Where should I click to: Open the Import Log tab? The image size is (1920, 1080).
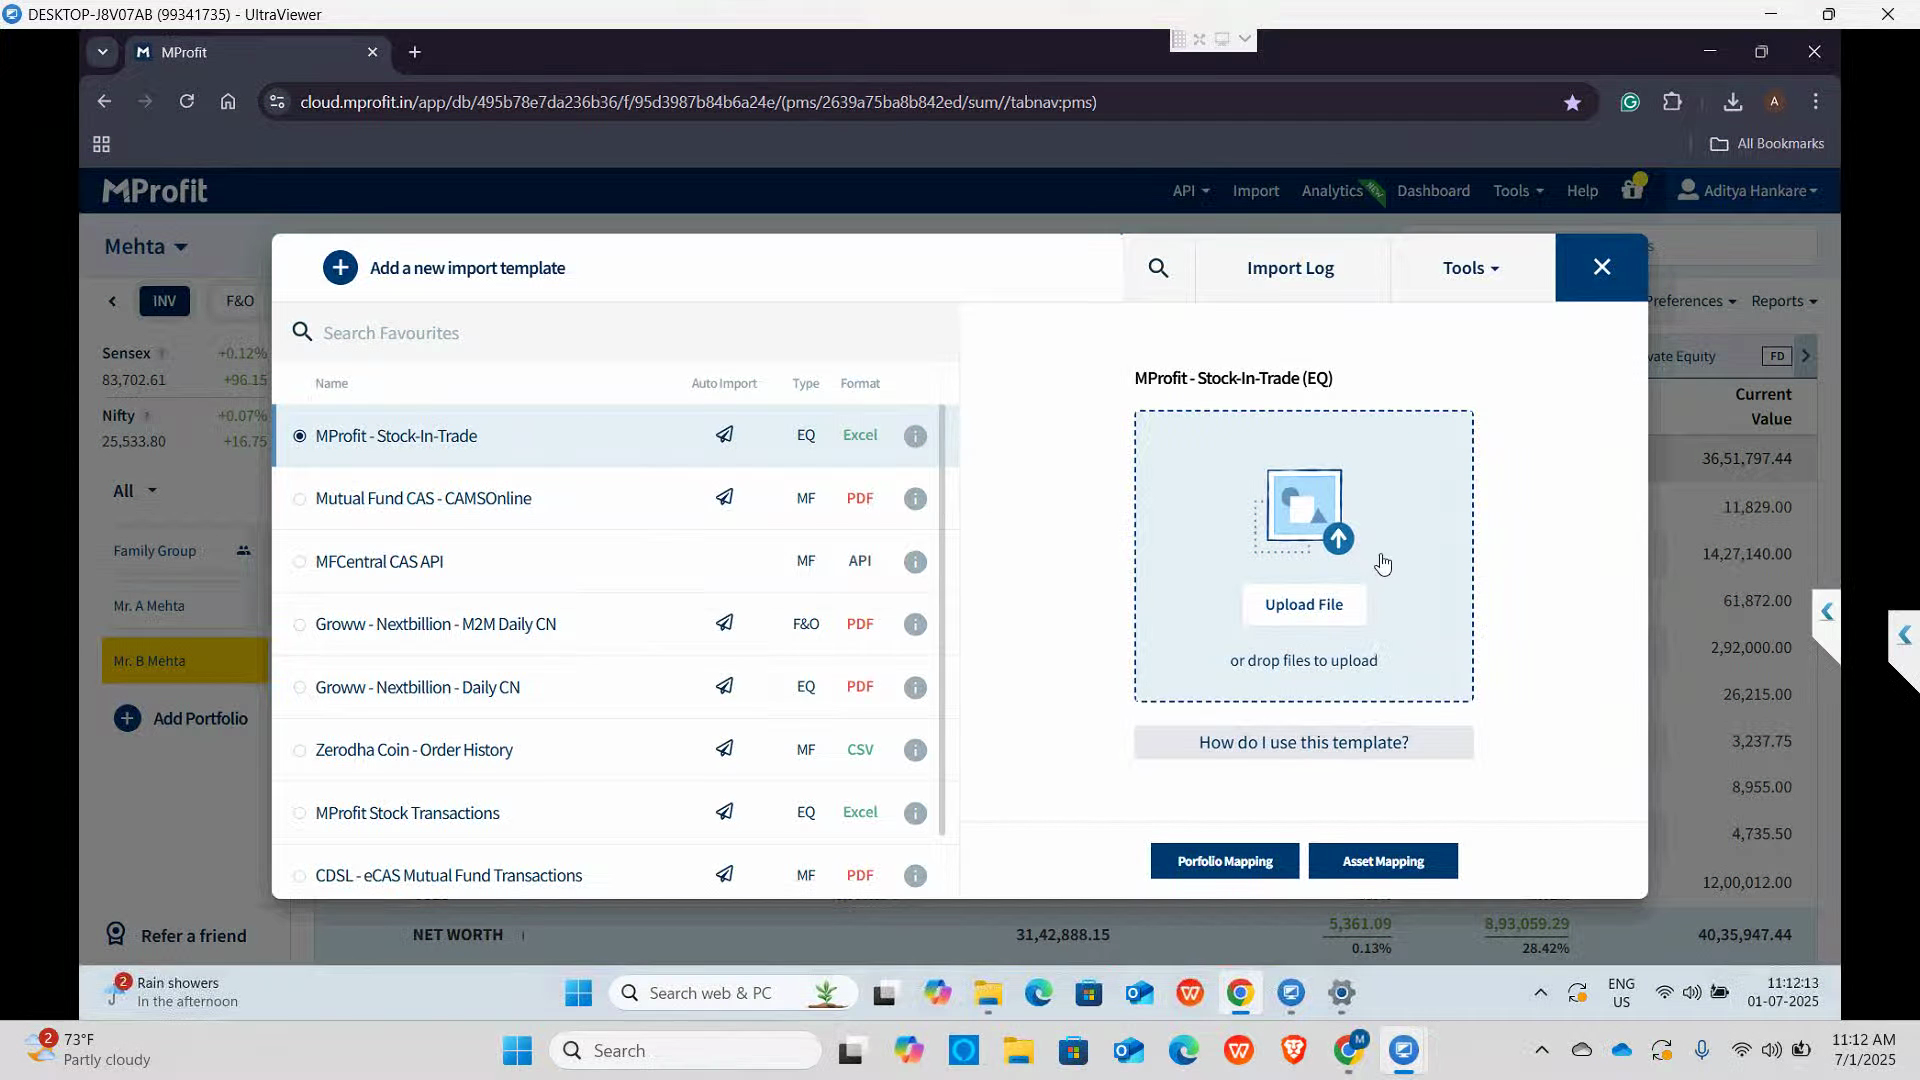pyautogui.click(x=1290, y=268)
